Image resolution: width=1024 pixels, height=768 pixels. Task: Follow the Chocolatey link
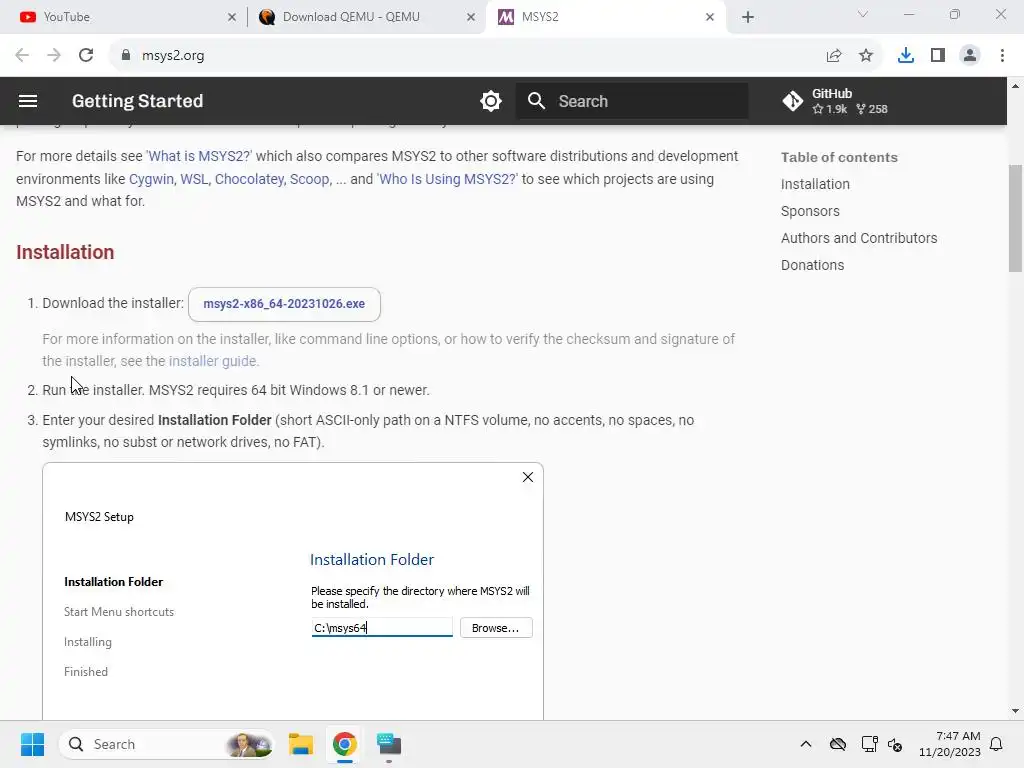[249, 179]
